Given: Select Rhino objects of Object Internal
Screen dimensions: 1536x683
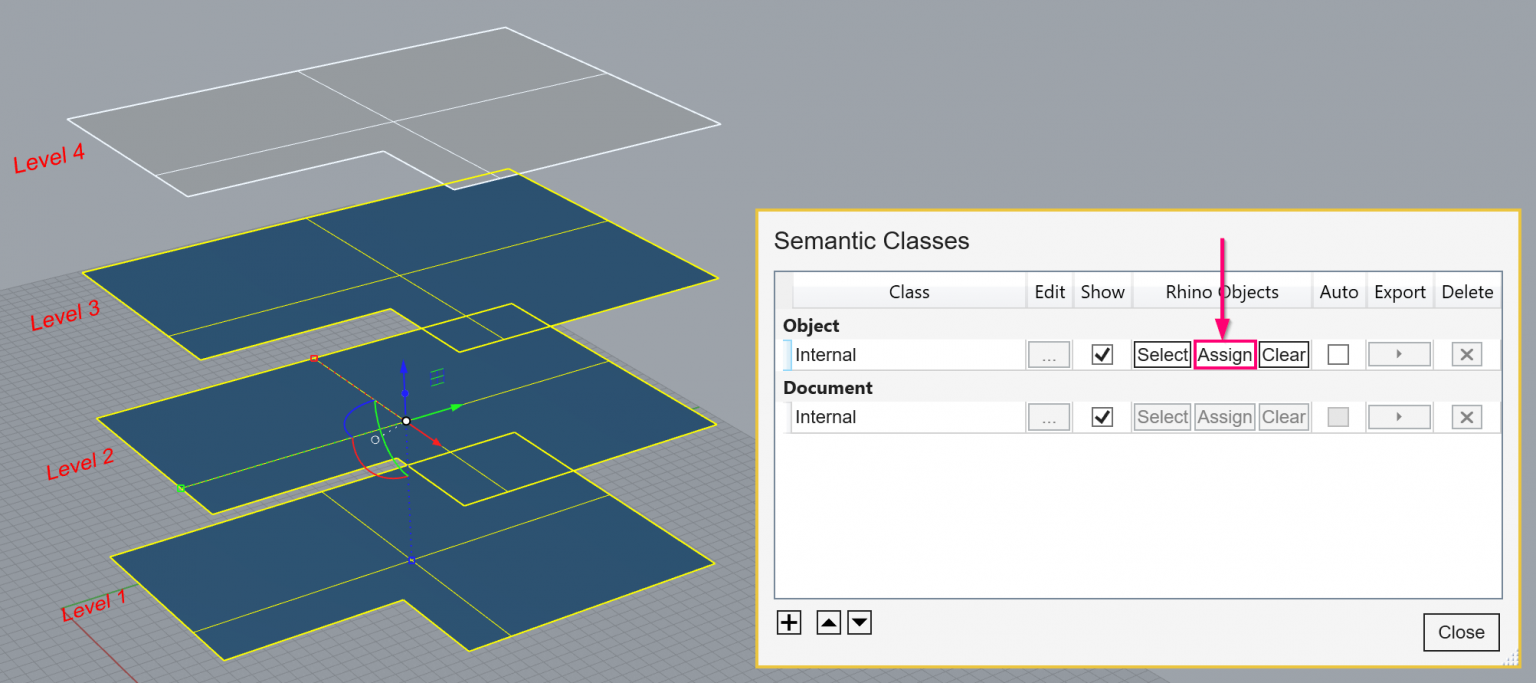Looking at the screenshot, I should coord(1163,354).
